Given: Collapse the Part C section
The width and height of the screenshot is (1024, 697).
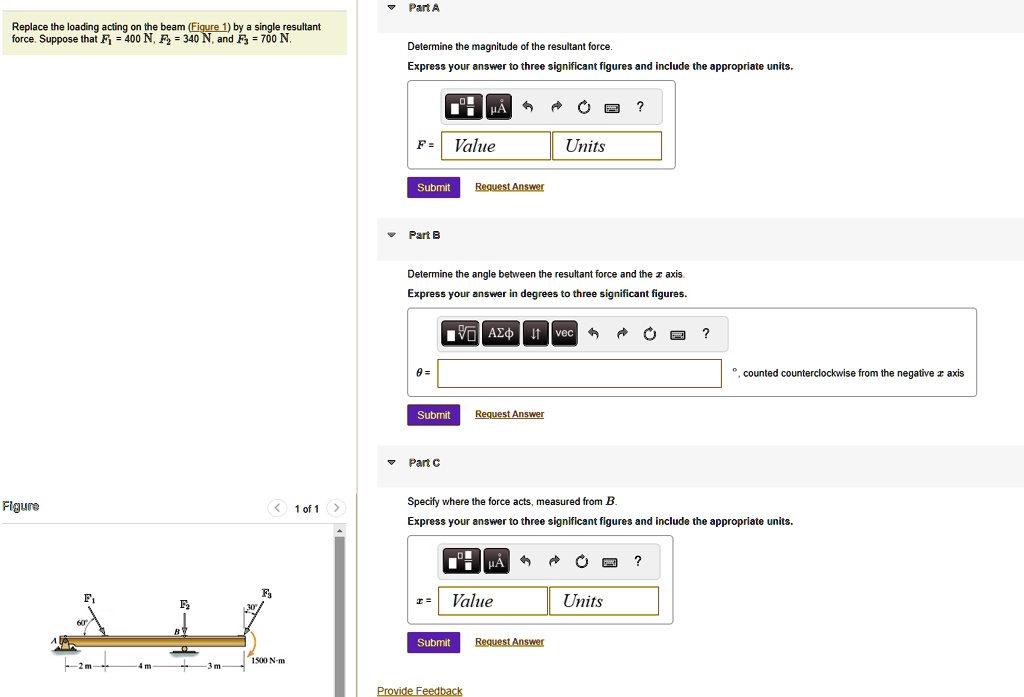Looking at the screenshot, I should [x=390, y=463].
